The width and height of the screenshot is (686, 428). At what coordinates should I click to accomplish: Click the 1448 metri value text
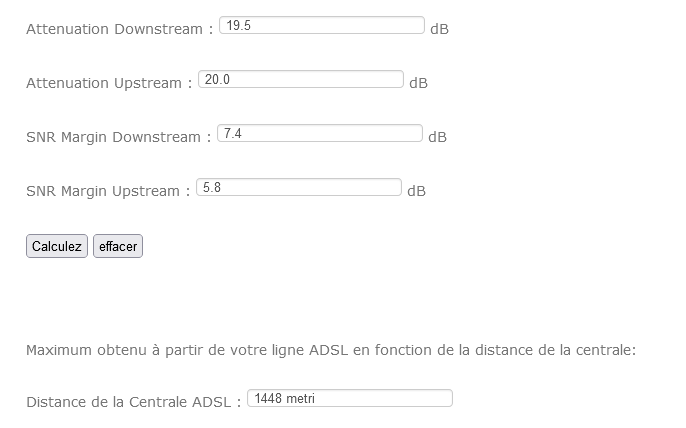[284, 398]
